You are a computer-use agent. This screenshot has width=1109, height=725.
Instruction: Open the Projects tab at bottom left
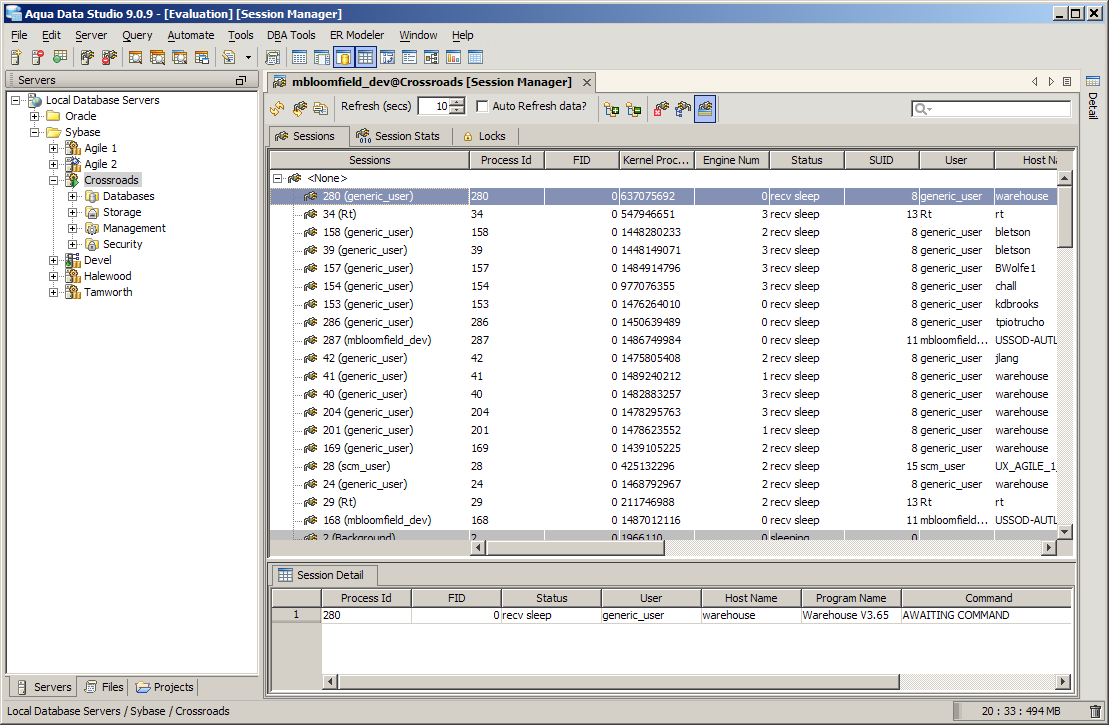[165, 687]
